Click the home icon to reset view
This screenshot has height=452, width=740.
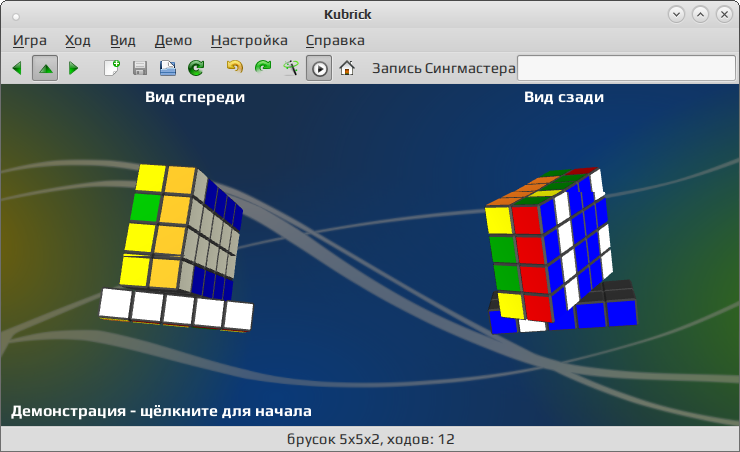coord(347,68)
